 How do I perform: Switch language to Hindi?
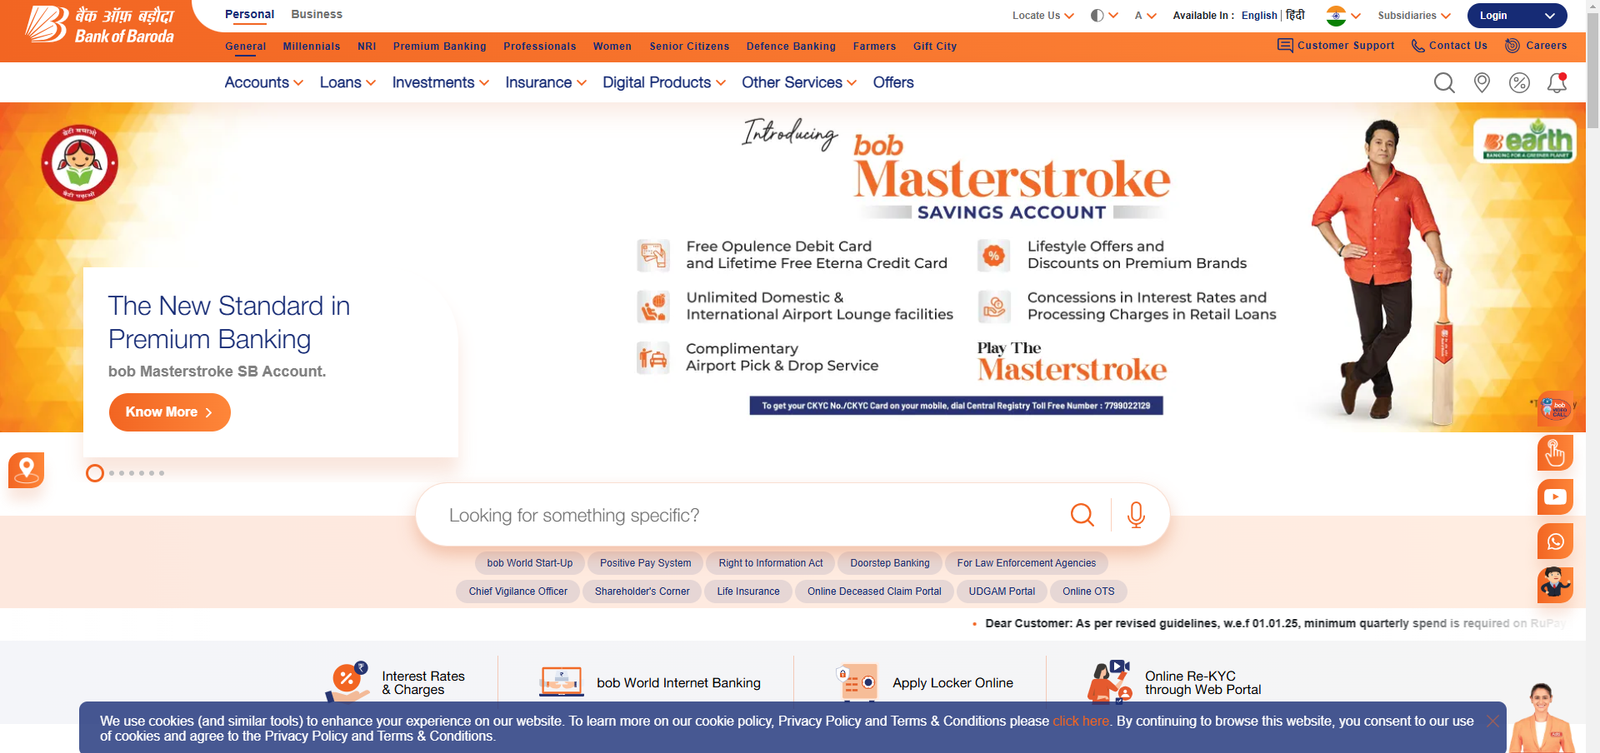[1295, 15]
